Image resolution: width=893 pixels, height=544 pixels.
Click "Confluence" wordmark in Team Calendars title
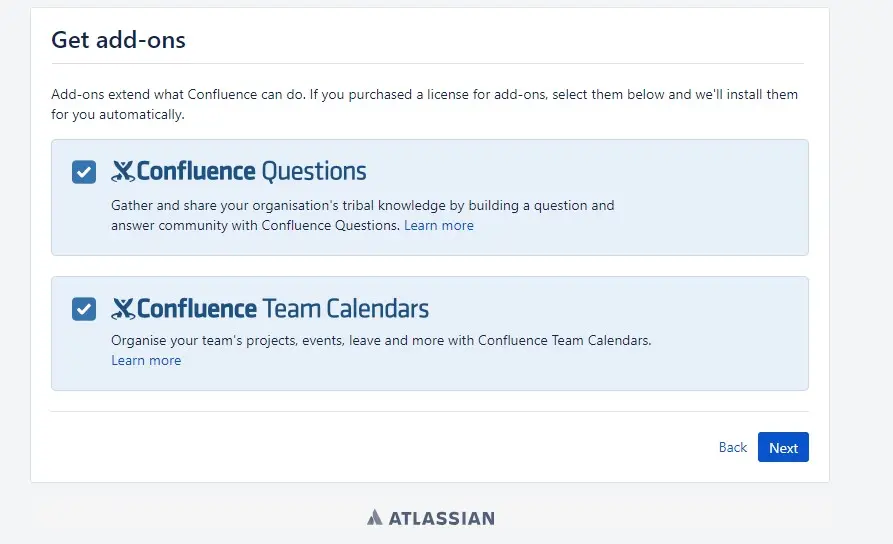pyautogui.click(x=197, y=308)
